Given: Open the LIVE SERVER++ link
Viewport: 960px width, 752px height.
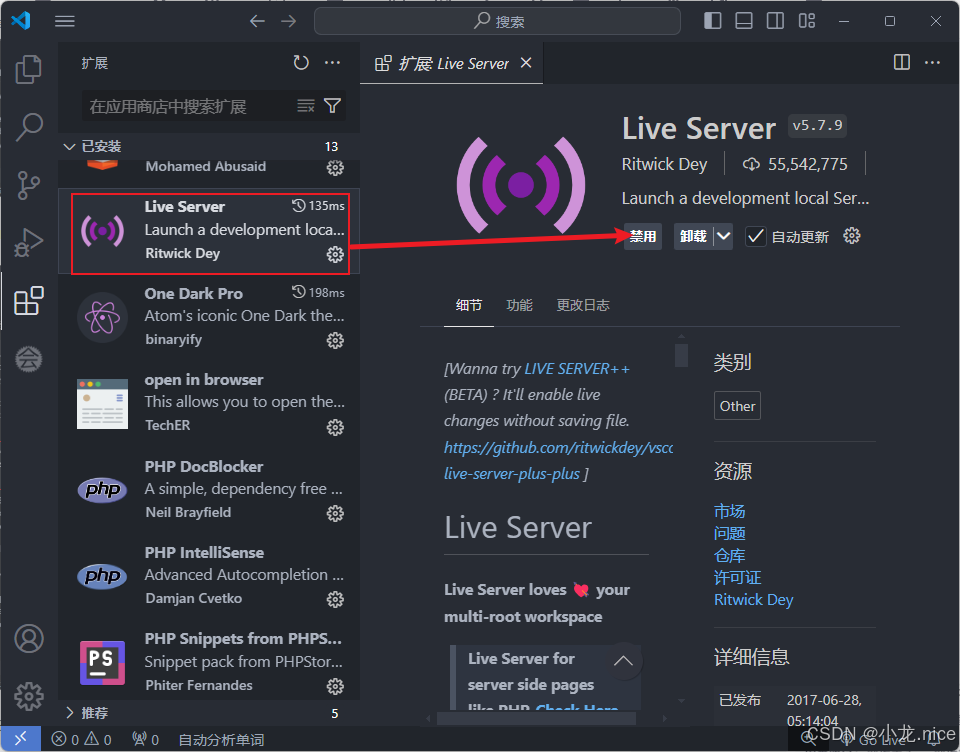Looking at the screenshot, I should pyautogui.click(x=577, y=369).
